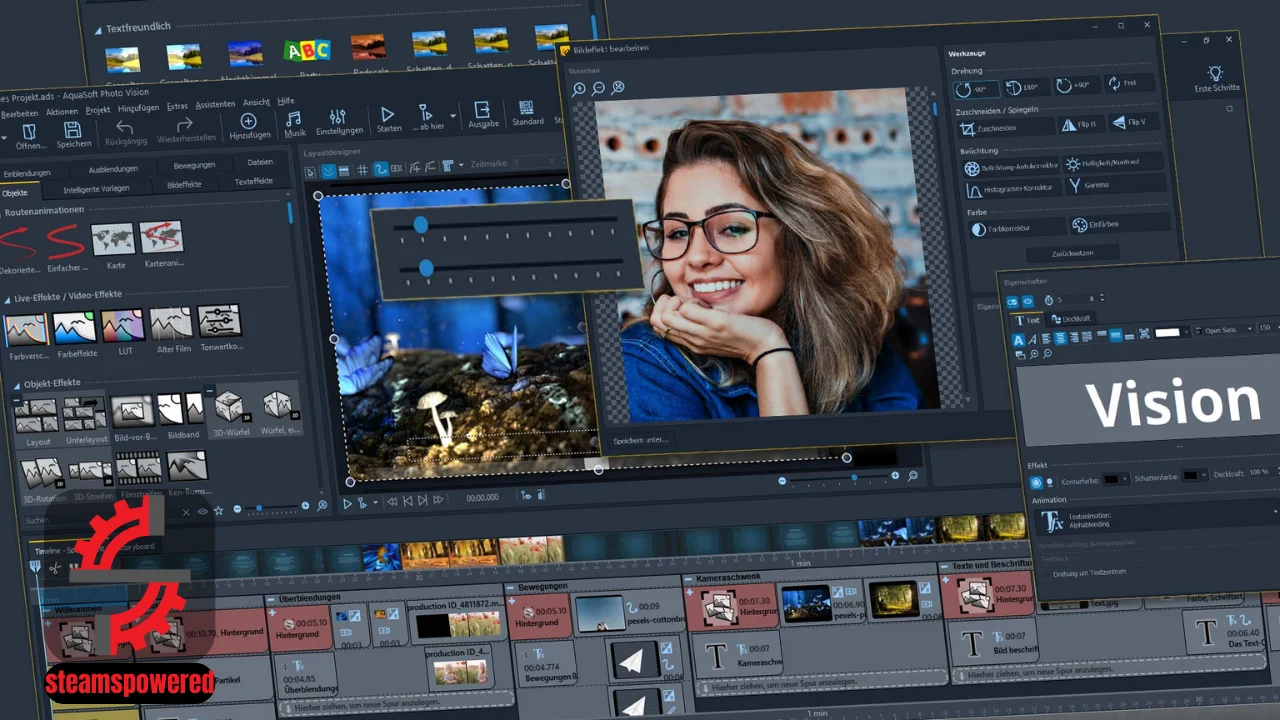Collapse the Objekt-Effekte section
Screen dimensions: 1280x720
tap(17, 385)
